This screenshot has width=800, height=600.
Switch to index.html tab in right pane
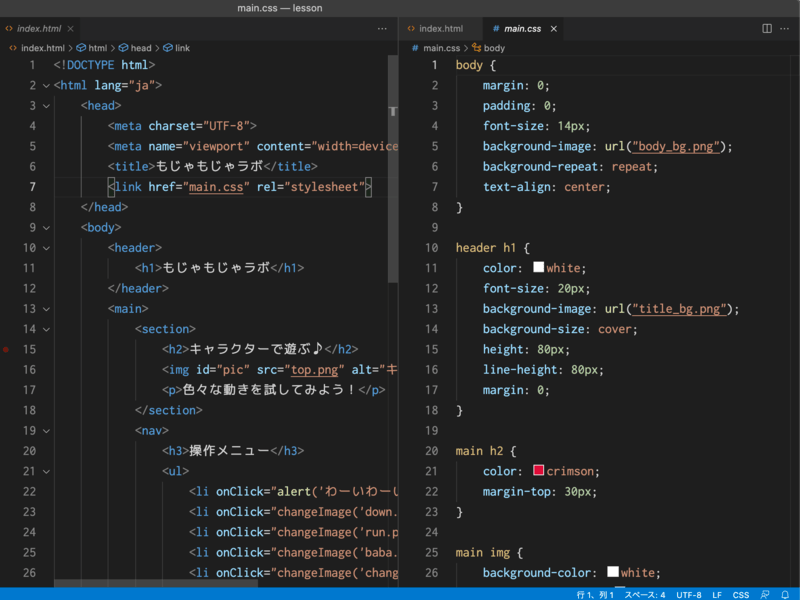click(440, 29)
